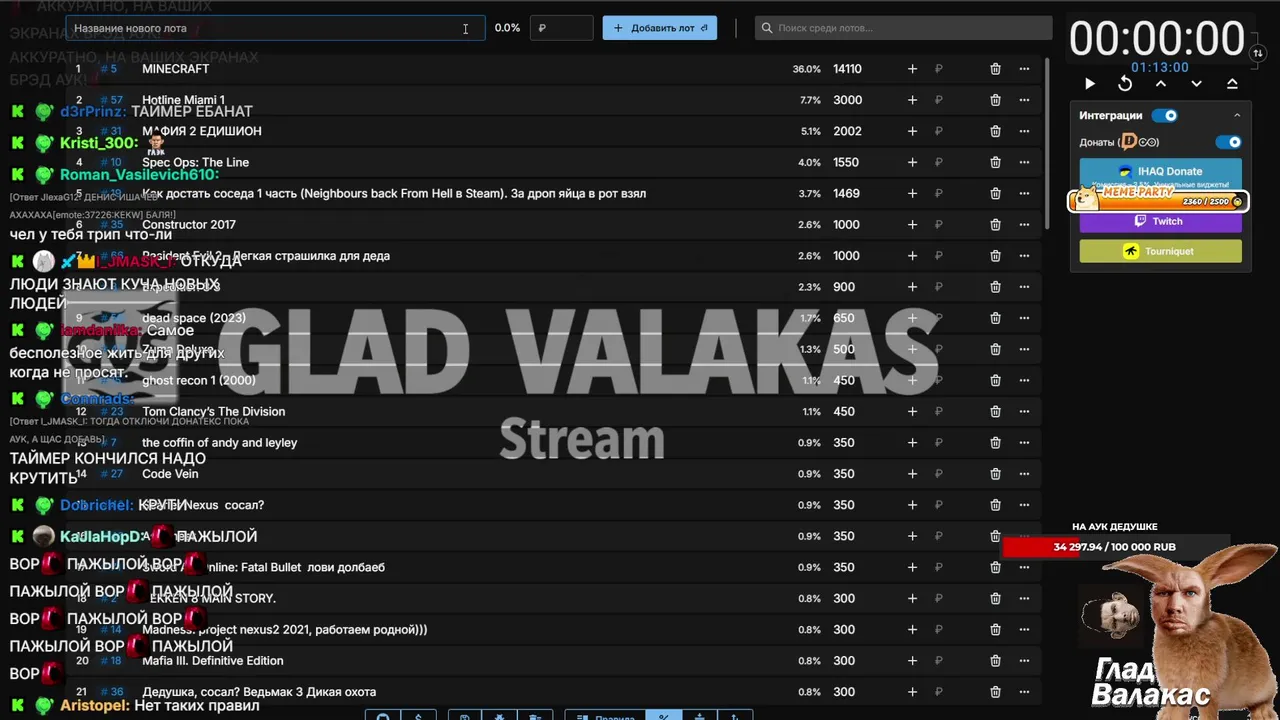
Task: Click the MEME PARTY progress bar
Action: [x=1158, y=199]
